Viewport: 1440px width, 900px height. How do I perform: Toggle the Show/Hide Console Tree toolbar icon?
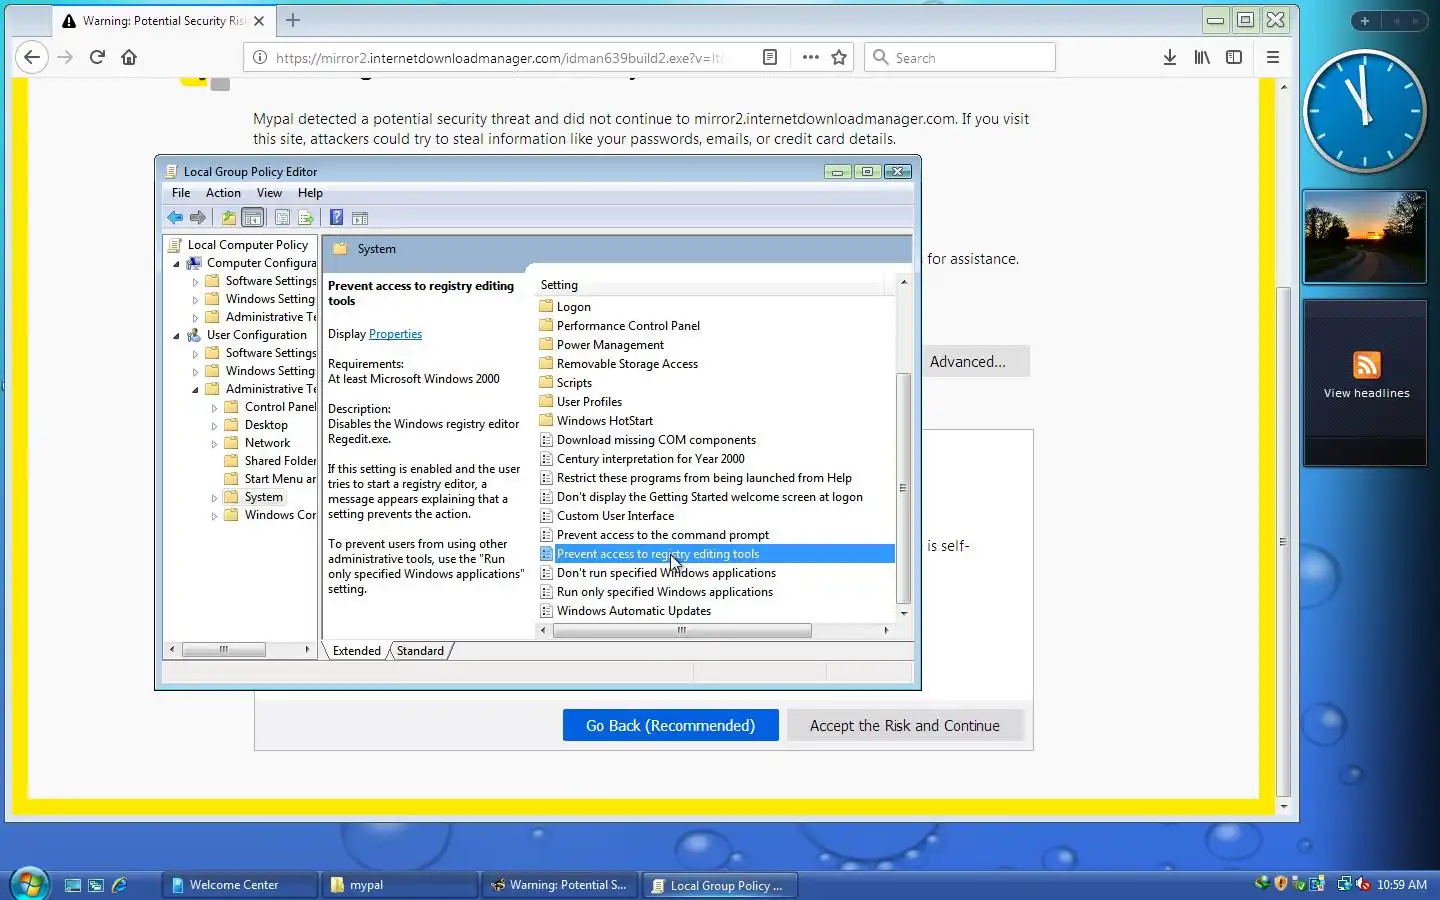253,218
